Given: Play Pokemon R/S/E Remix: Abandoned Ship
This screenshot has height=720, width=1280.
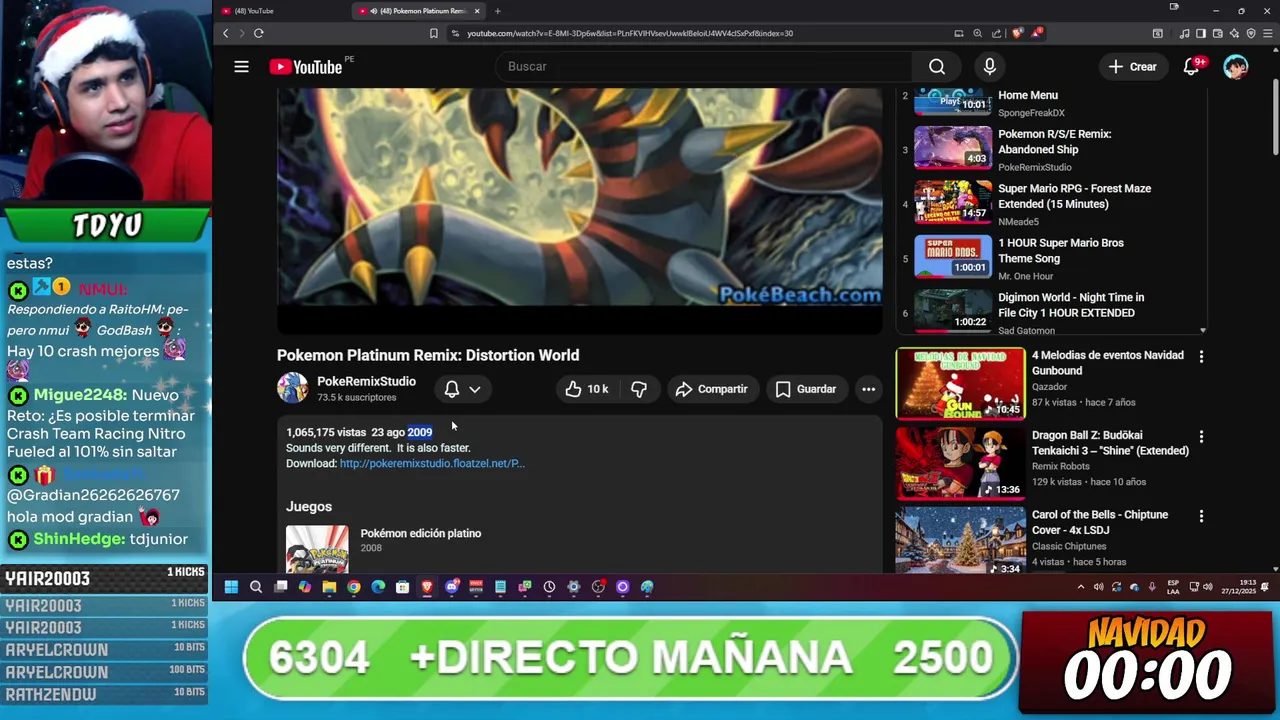Looking at the screenshot, I should click(1050, 149).
